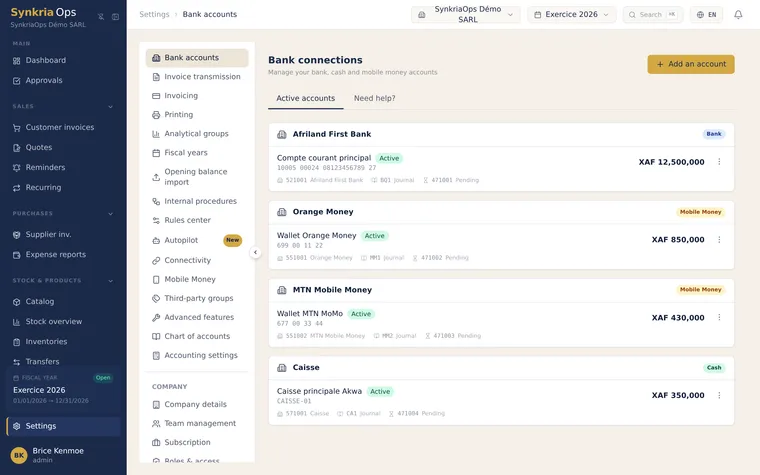Select Opening balance import
This screenshot has width=760, height=475.
coord(197,177)
